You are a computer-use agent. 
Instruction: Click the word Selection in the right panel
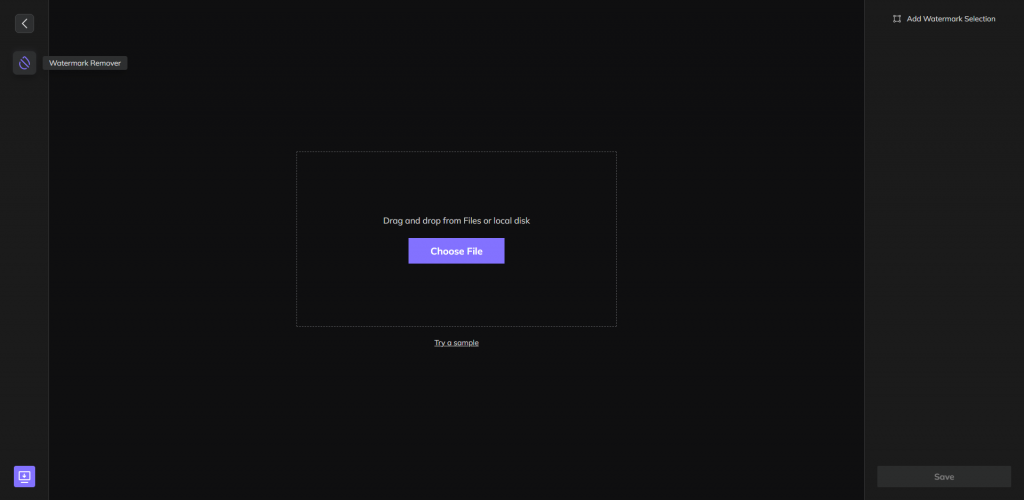point(979,19)
